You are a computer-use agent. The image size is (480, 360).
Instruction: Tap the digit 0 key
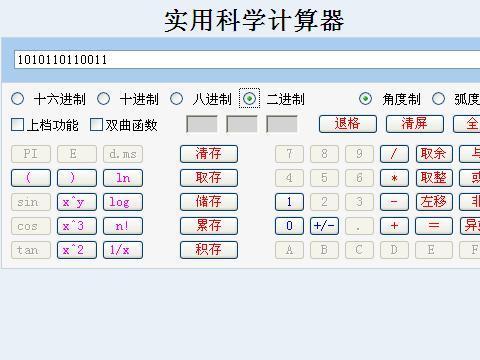289,226
